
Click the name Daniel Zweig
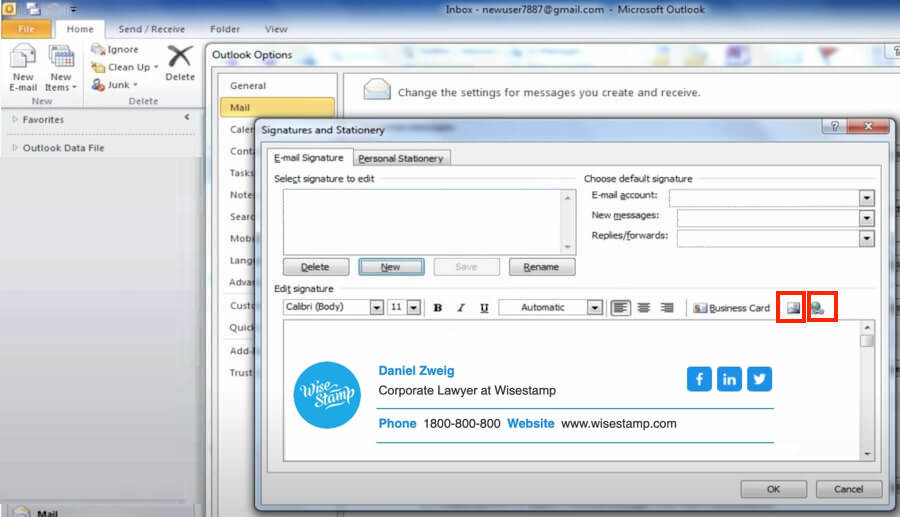tap(416, 371)
